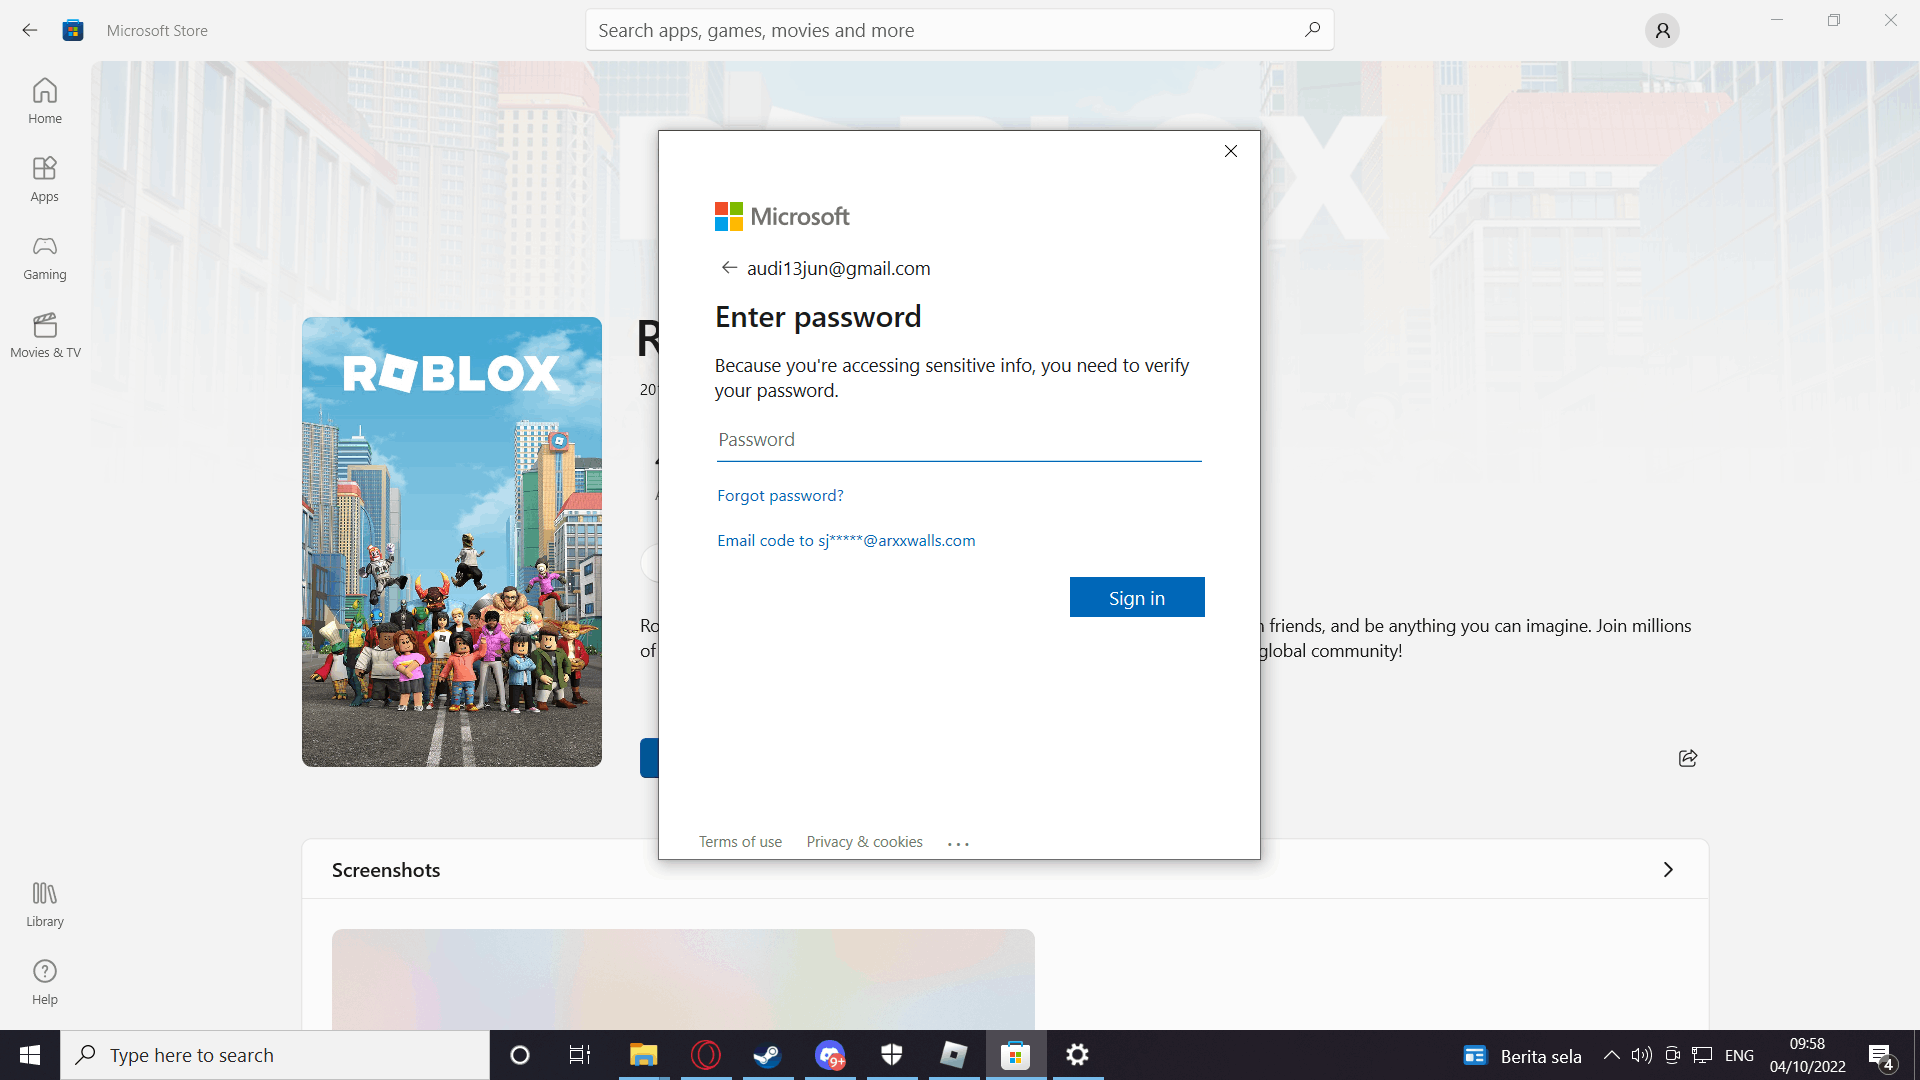Click the first screenshot preview thumbnail
This screenshot has width=1920, height=1080.
[683, 980]
